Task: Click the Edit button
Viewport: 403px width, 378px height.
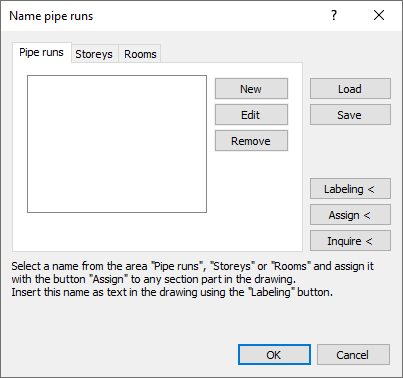Action: click(251, 115)
